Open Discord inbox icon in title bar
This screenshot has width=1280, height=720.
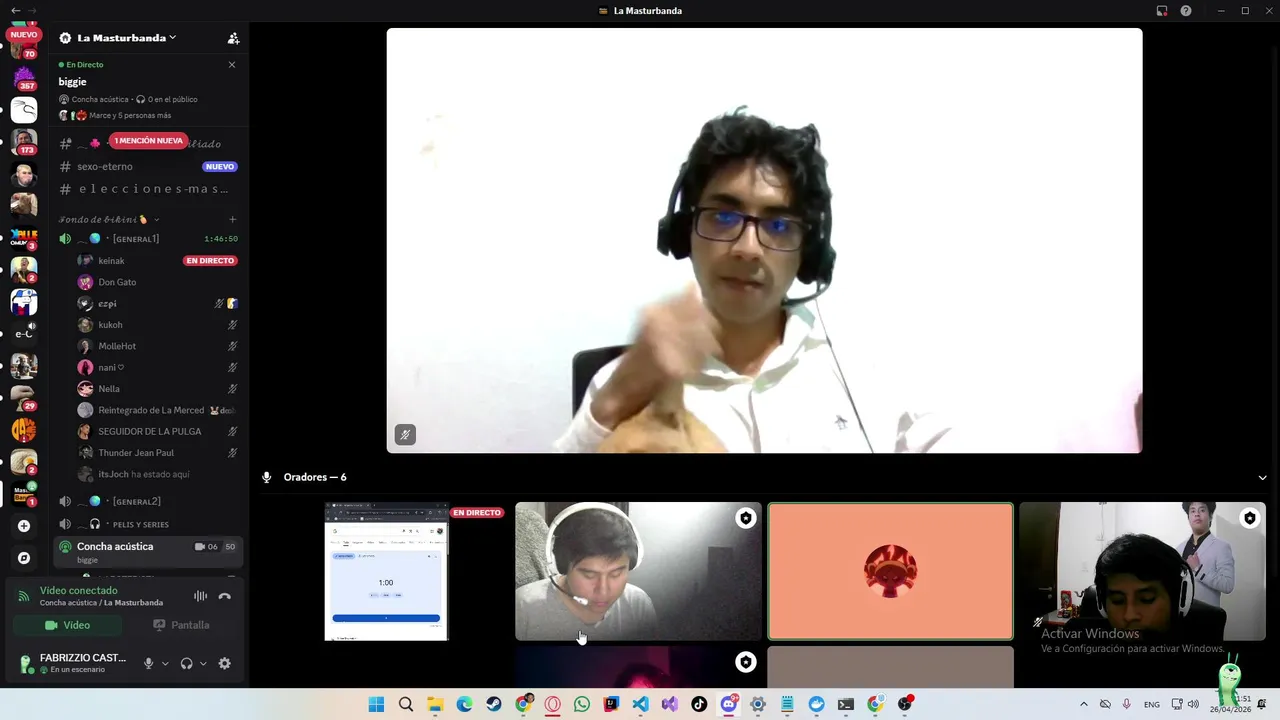(1162, 11)
